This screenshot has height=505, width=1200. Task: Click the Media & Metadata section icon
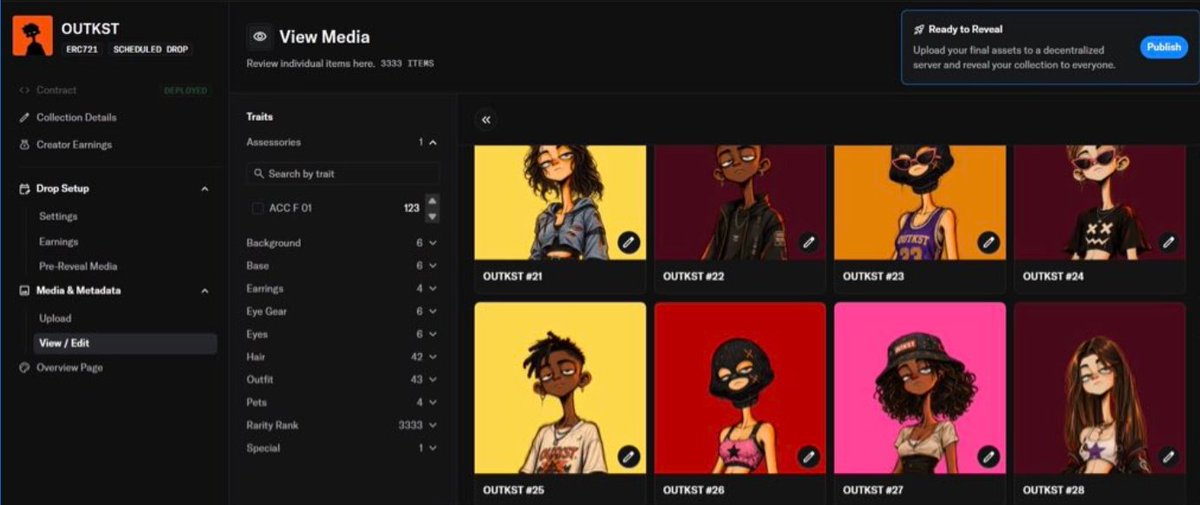point(25,290)
